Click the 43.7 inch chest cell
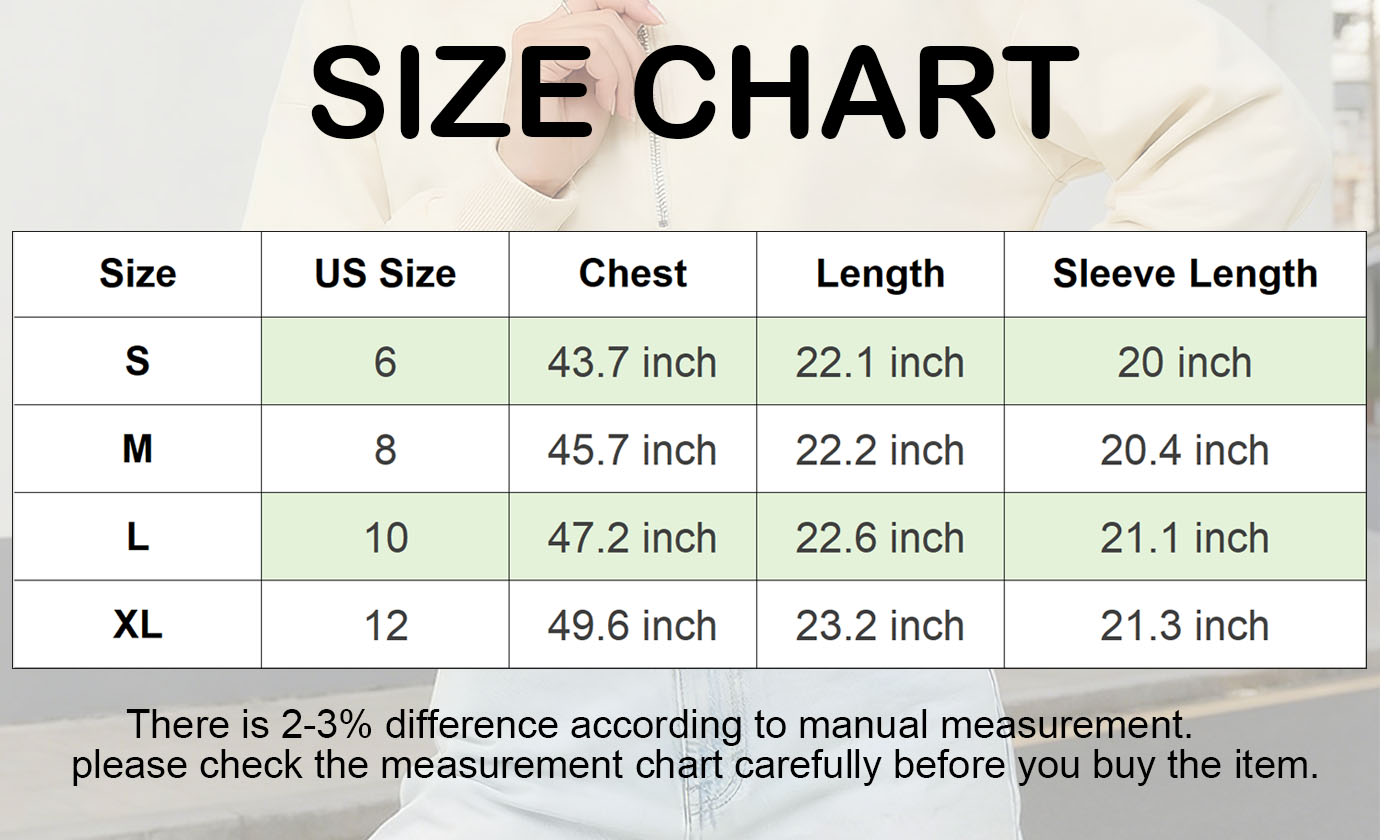Screen dimensions: 1400x840 click(632, 362)
